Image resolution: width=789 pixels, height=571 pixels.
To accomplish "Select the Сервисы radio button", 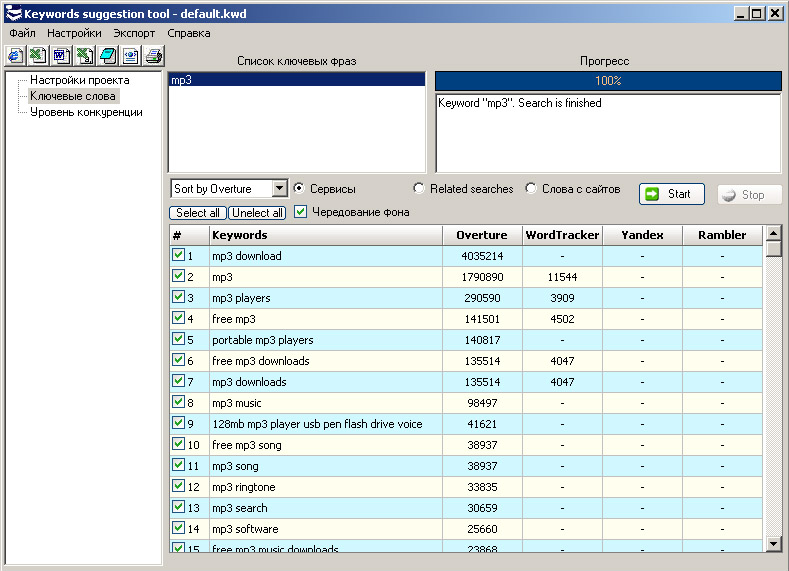I will [x=300, y=189].
